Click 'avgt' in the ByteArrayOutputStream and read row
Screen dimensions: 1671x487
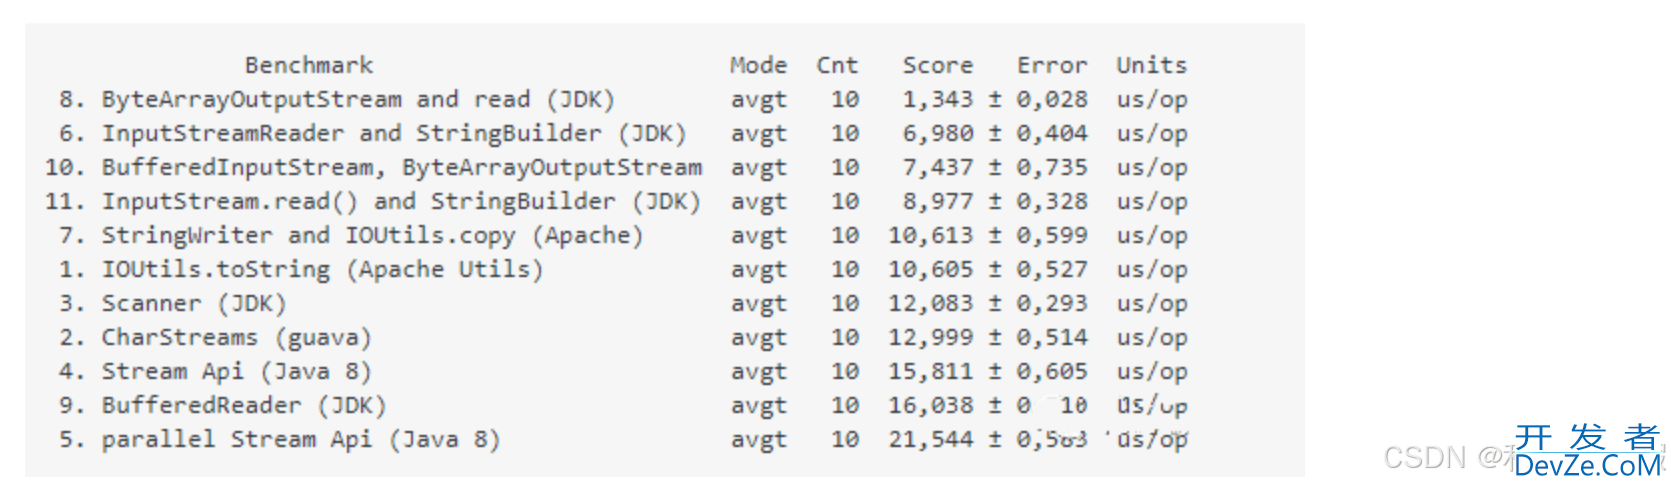(x=758, y=101)
